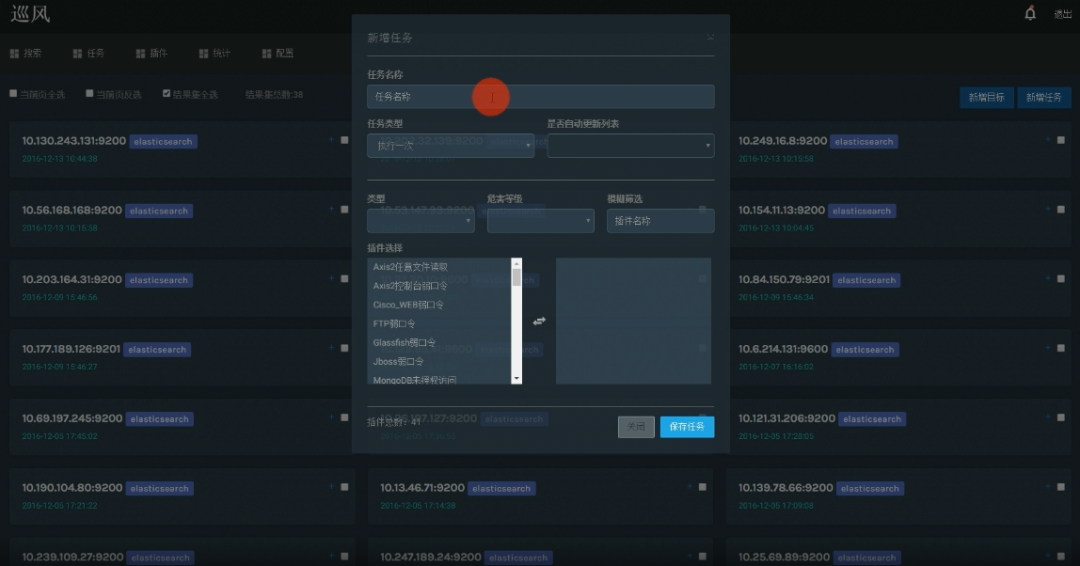
Task: Click host 10.13.46.71:9200
Action: point(422,488)
